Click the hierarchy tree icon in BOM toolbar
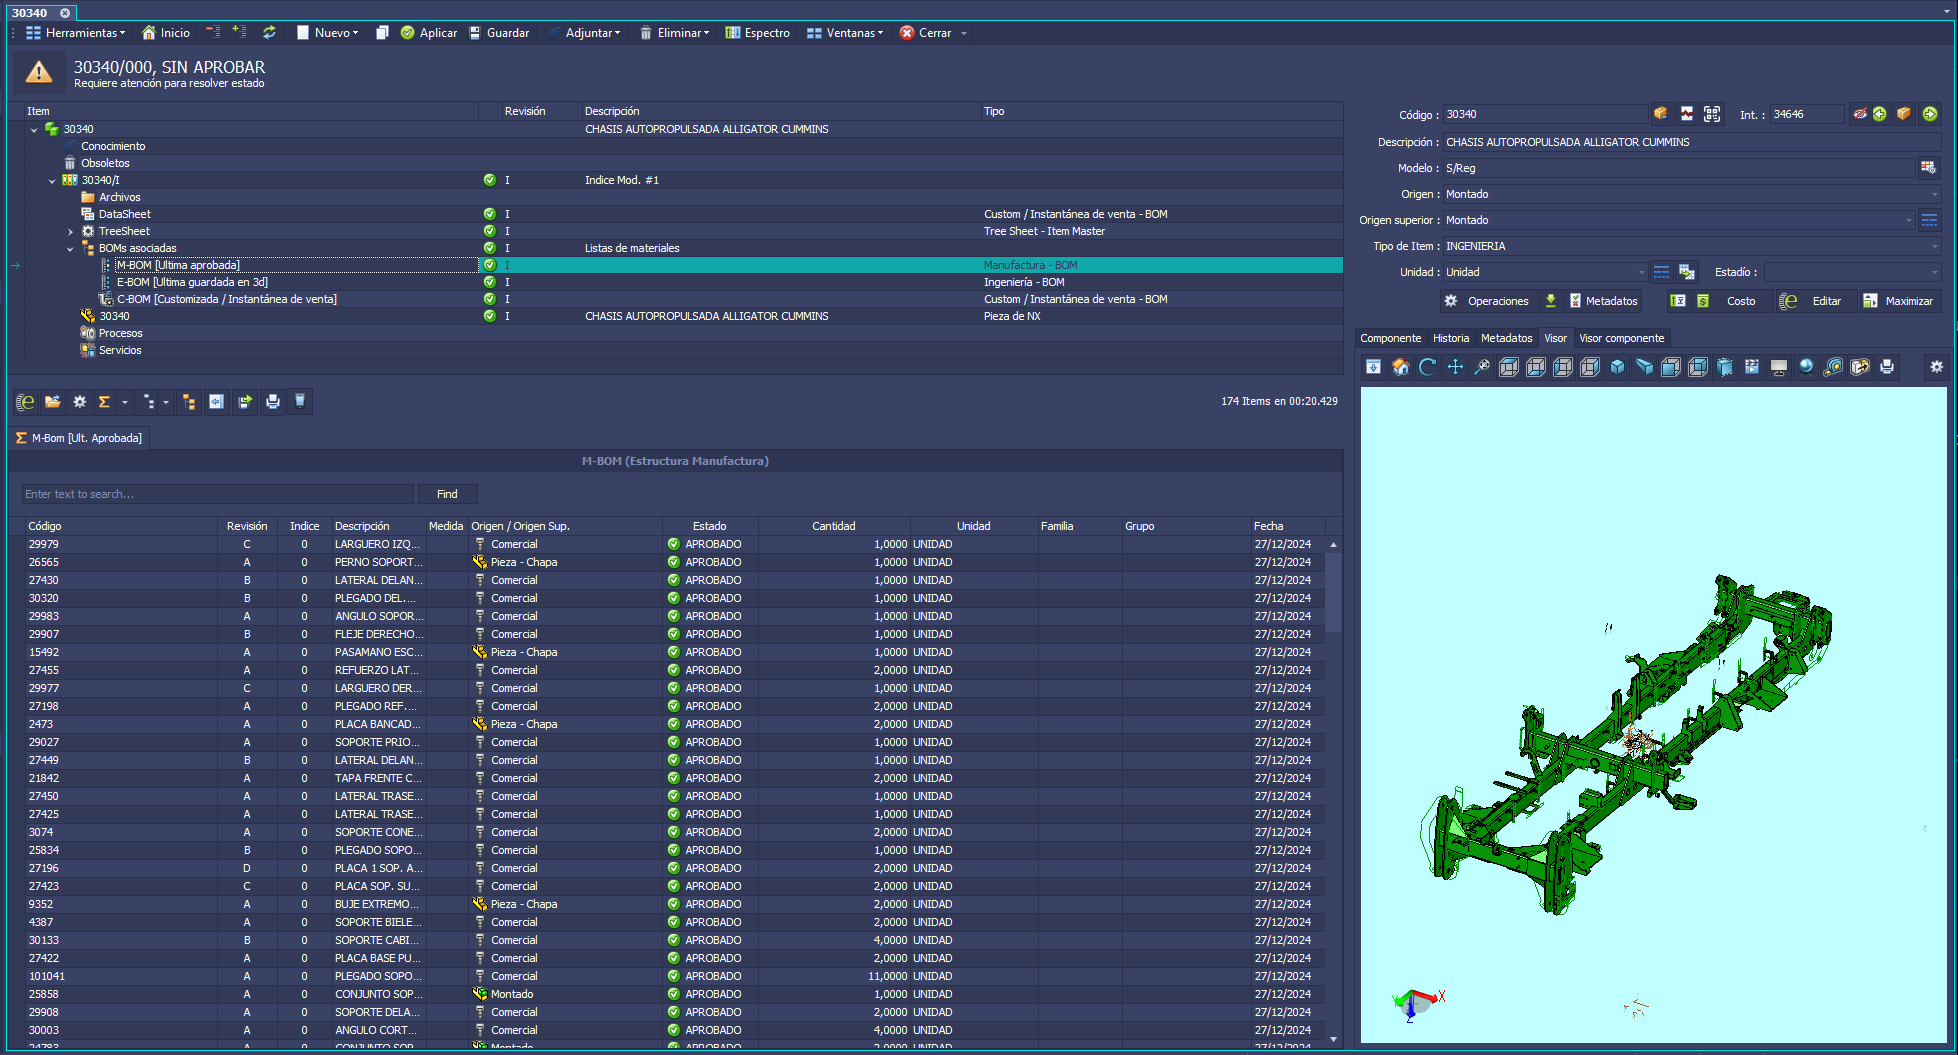The height and width of the screenshot is (1055, 1958). (x=189, y=402)
